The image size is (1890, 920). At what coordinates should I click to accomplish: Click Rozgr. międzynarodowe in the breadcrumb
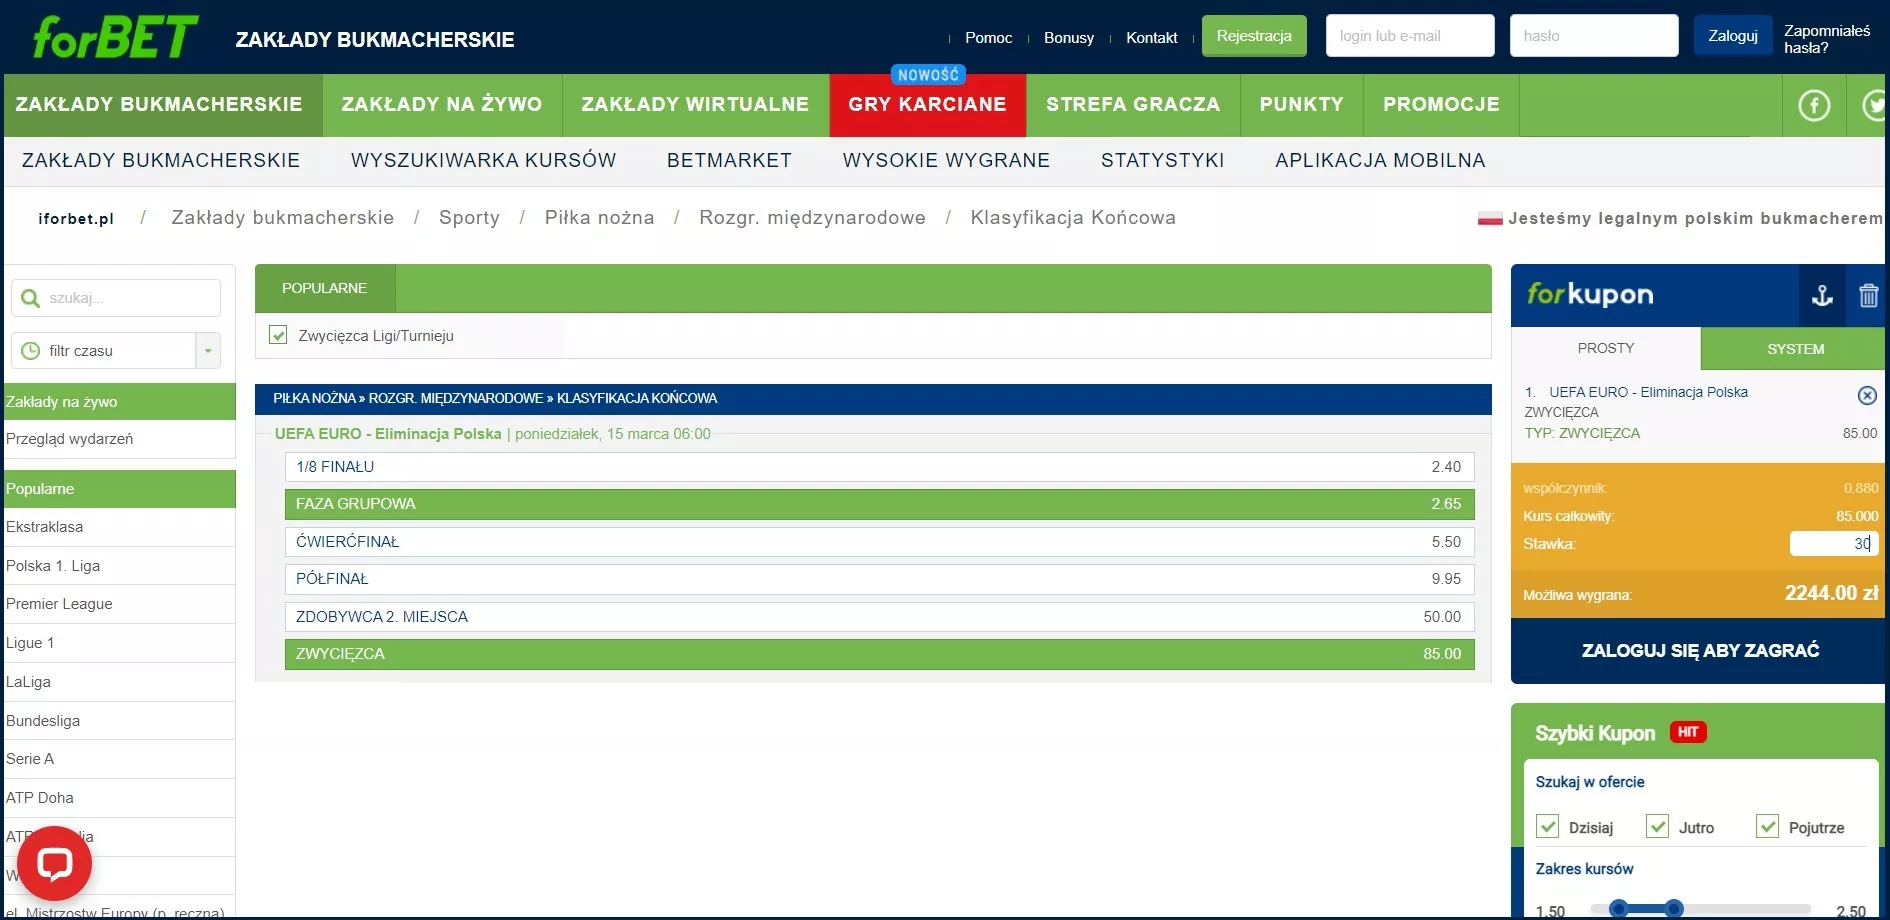pyautogui.click(x=812, y=218)
